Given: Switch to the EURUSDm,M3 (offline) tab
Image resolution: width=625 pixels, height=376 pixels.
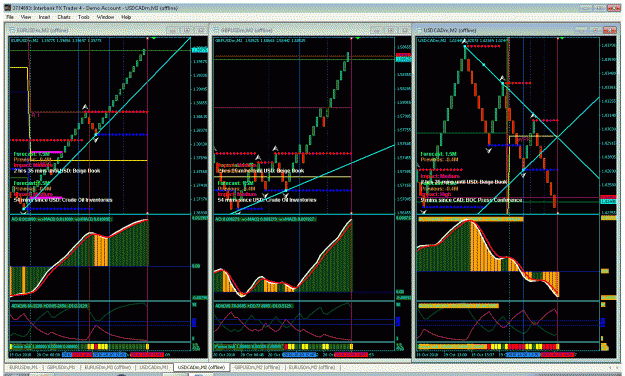Looking at the screenshot, I should (x=108, y=367).
